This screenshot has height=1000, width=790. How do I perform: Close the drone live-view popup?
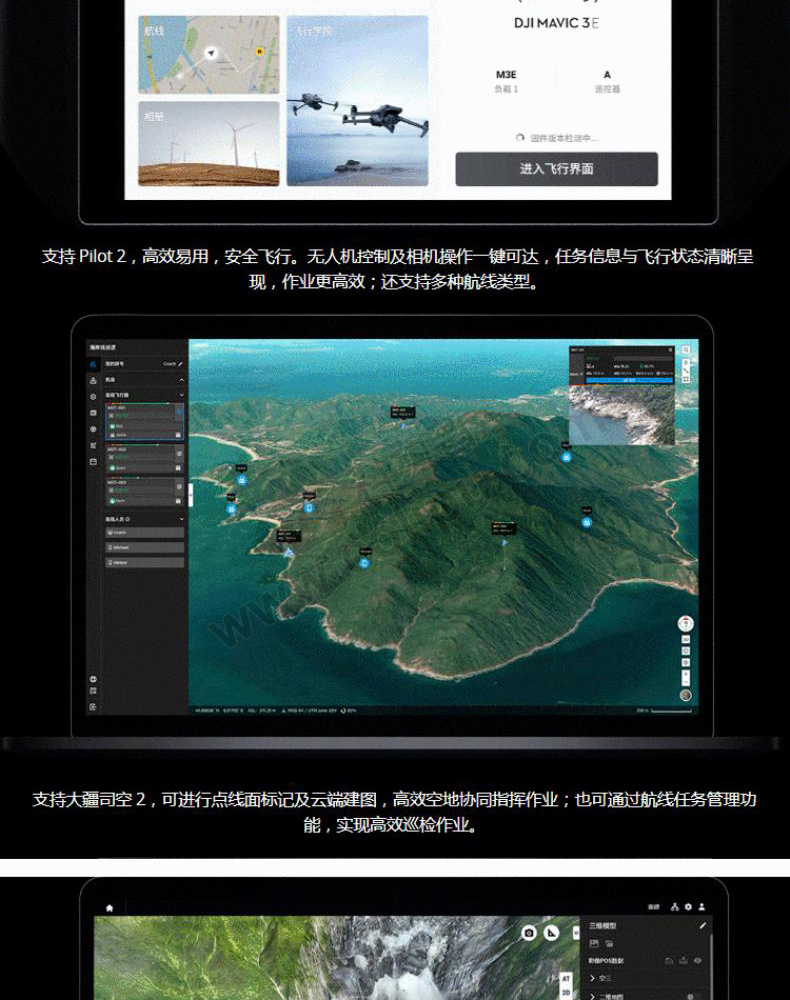(670, 349)
